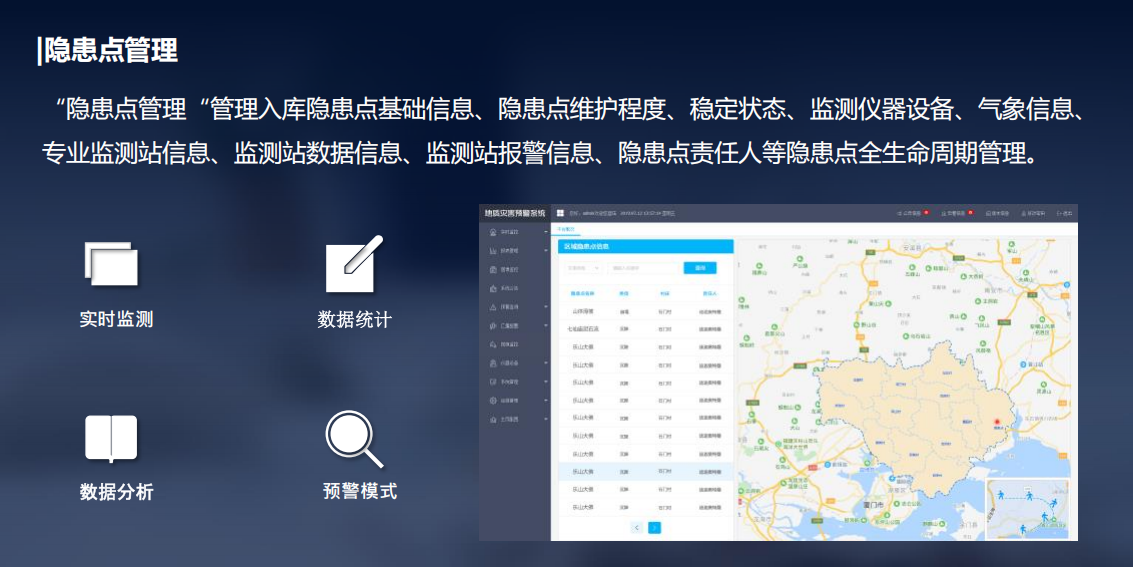Click the keyword input field beside the dropdown

tap(643, 268)
